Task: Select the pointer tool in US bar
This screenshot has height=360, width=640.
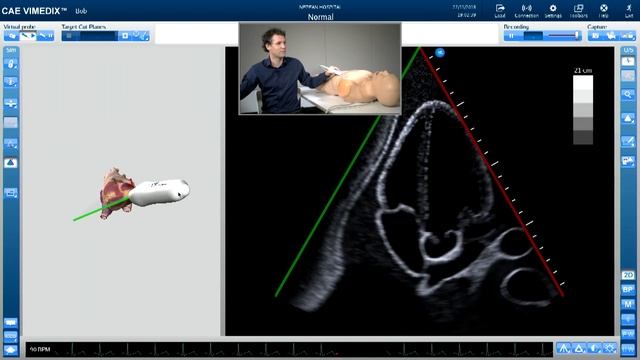Action: [x=628, y=62]
